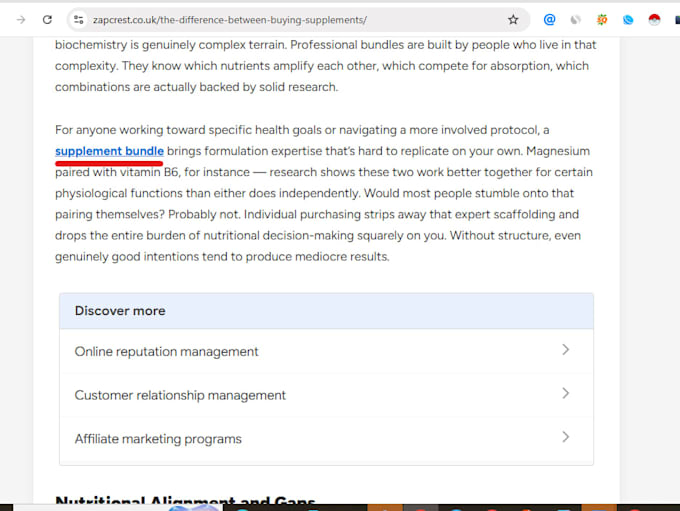Click text 'combinations are actually backed by solid research'
The height and width of the screenshot is (511, 680).
[196, 87]
